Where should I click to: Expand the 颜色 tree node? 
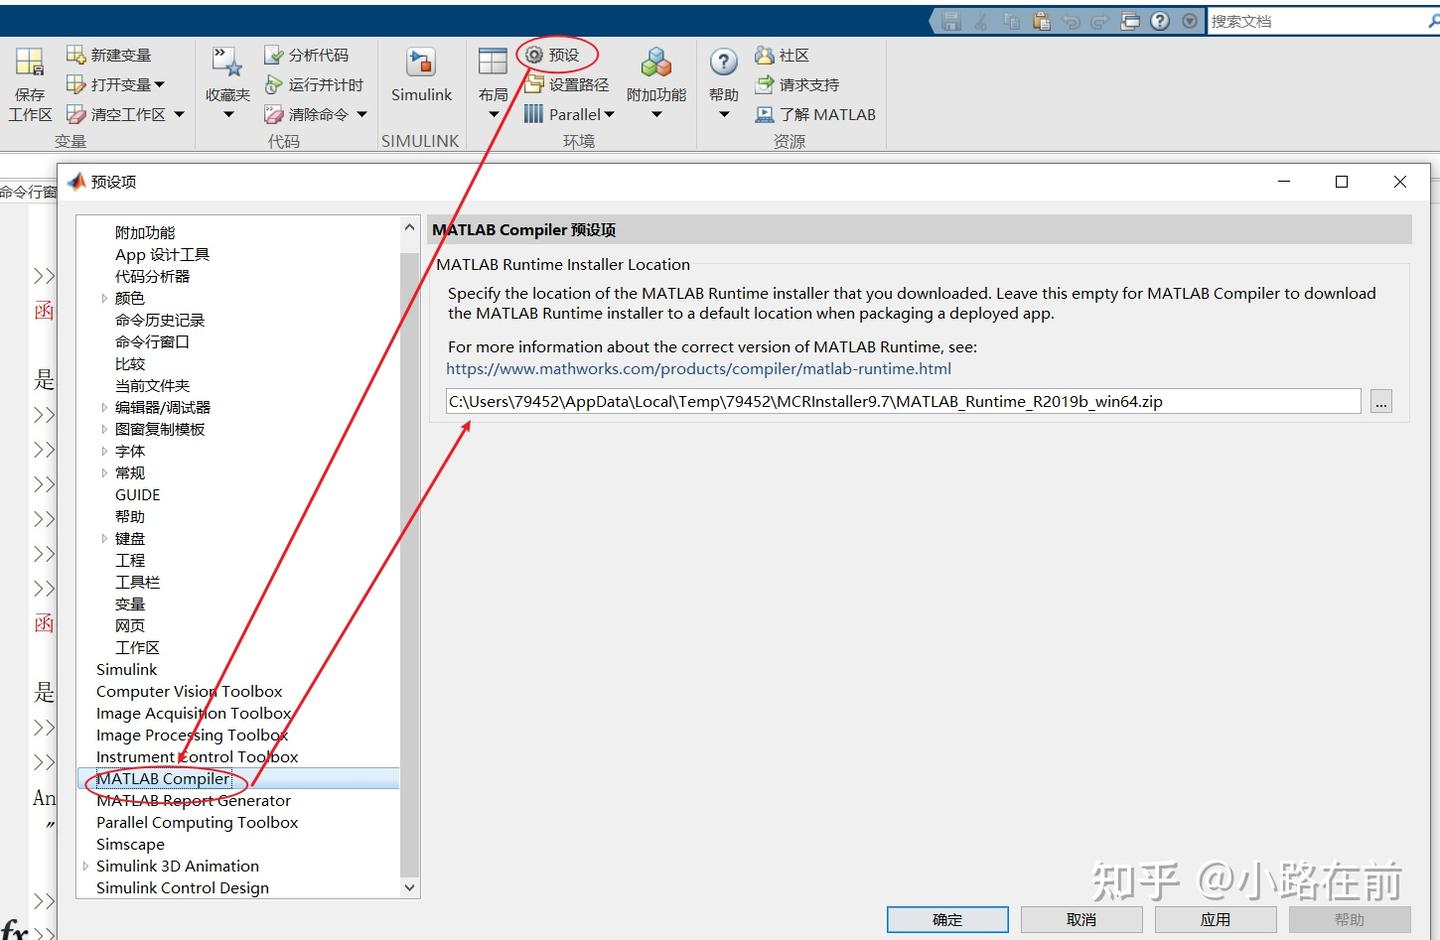pos(104,298)
